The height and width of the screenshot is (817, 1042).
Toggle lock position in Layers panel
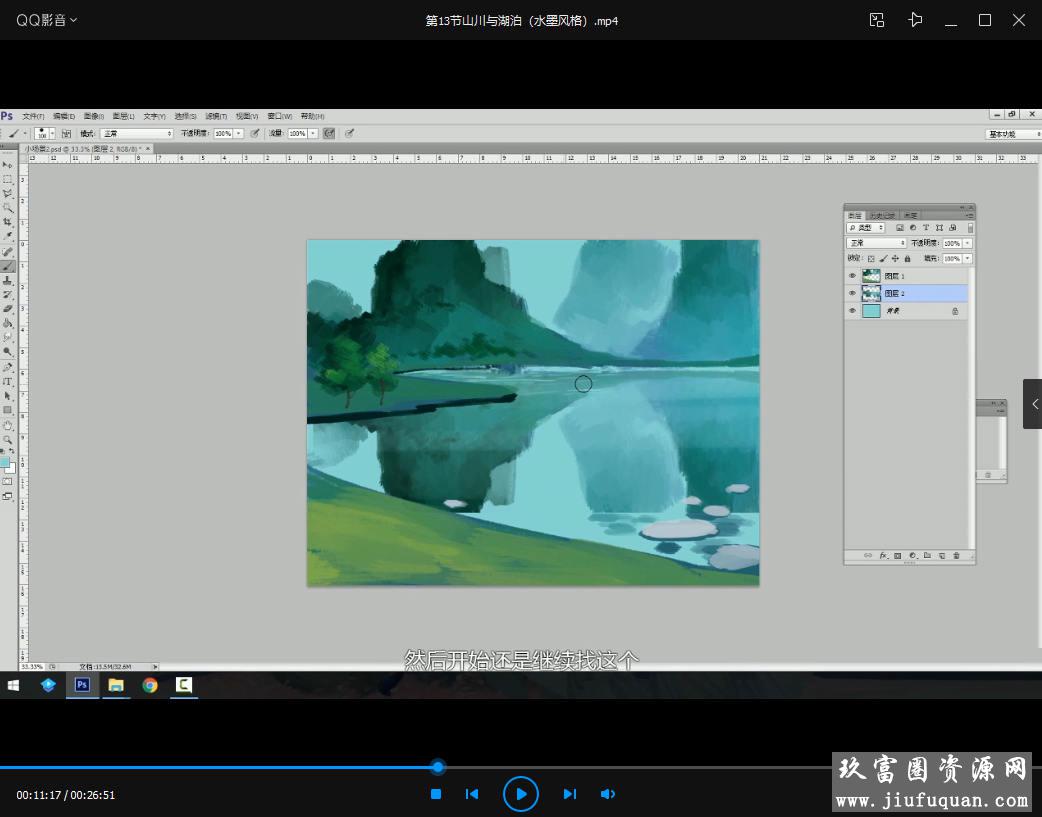click(895, 259)
